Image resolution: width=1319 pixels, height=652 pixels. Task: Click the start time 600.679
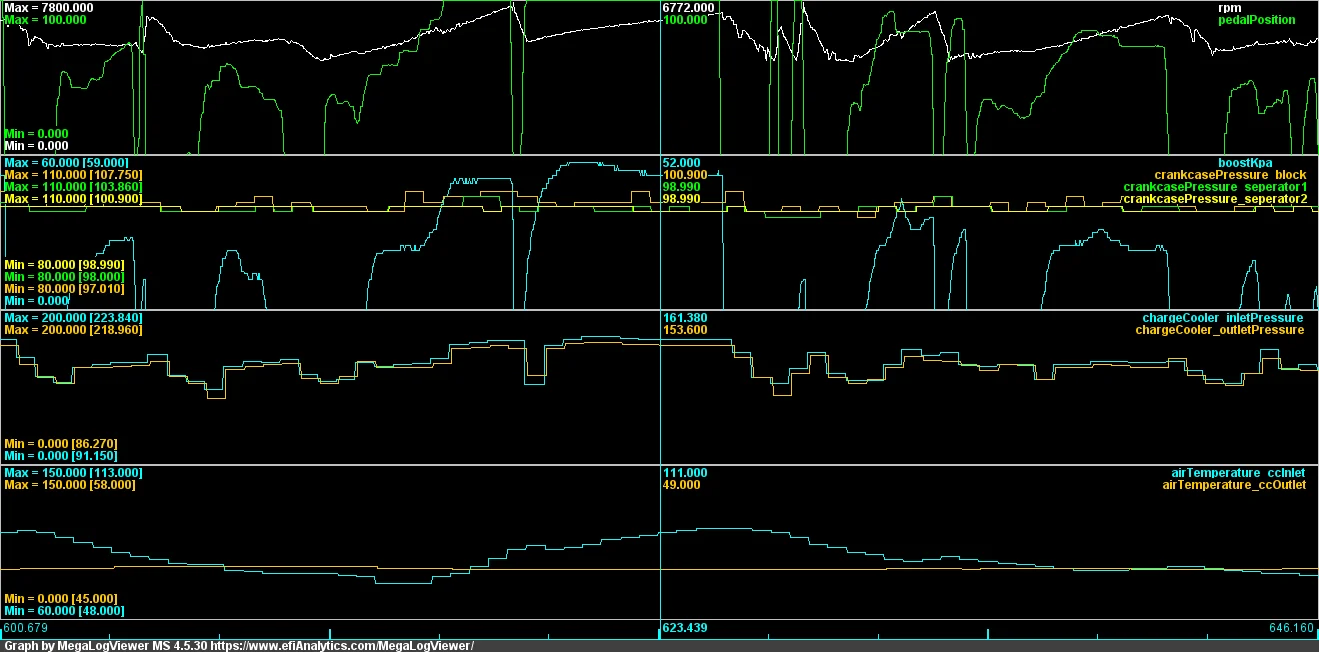[27, 629]
